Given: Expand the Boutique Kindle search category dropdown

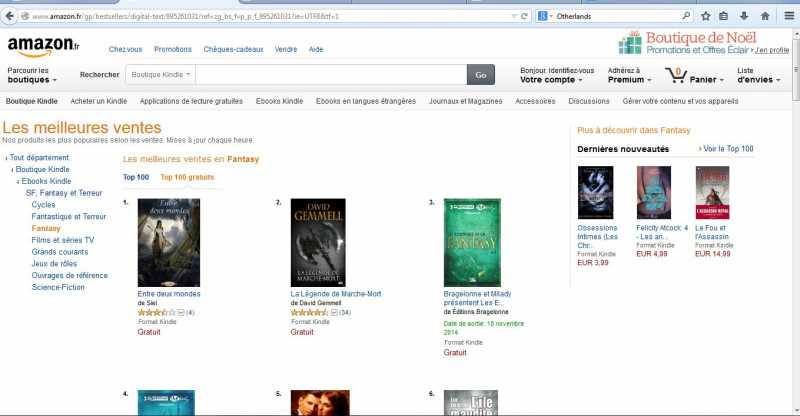Looking at the screenshot, I should click(161, 75).
